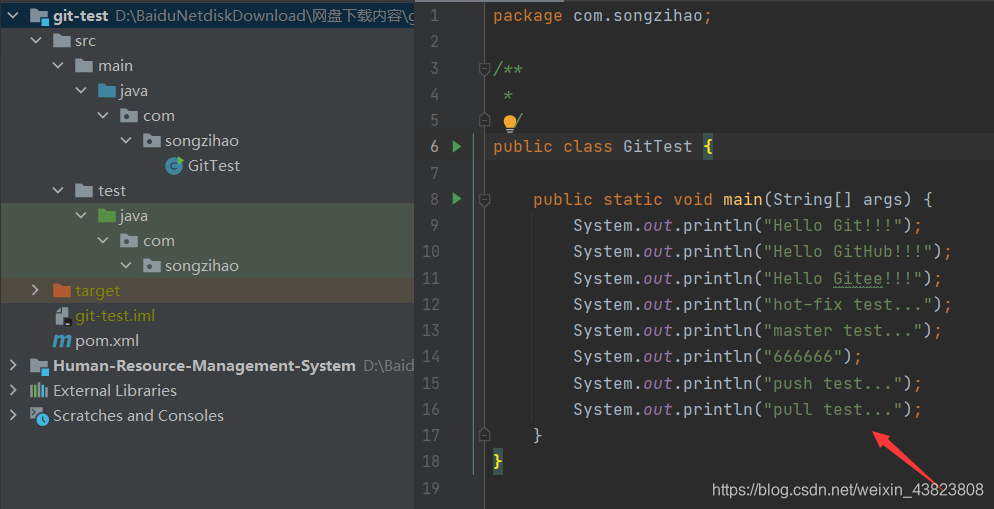This screenshot has width=994, height=509.
Task: Click the blog.csdn.net watermark link
Action: (847, 490)
